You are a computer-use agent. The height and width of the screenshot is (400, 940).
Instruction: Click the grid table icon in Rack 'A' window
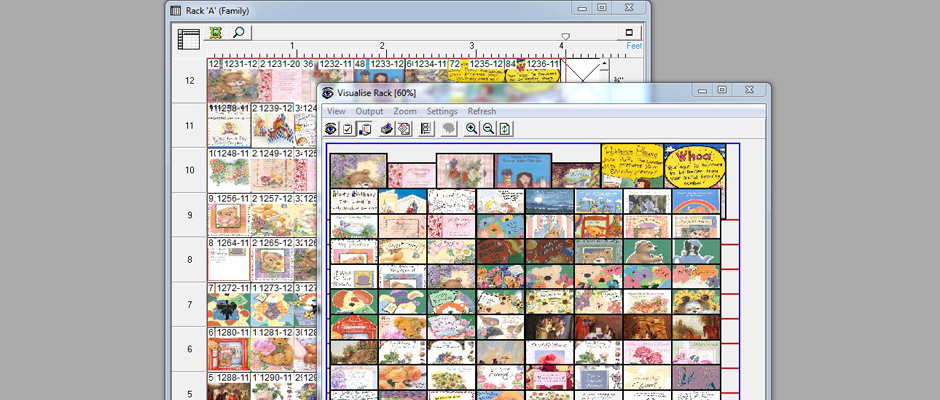click(188, 40)
